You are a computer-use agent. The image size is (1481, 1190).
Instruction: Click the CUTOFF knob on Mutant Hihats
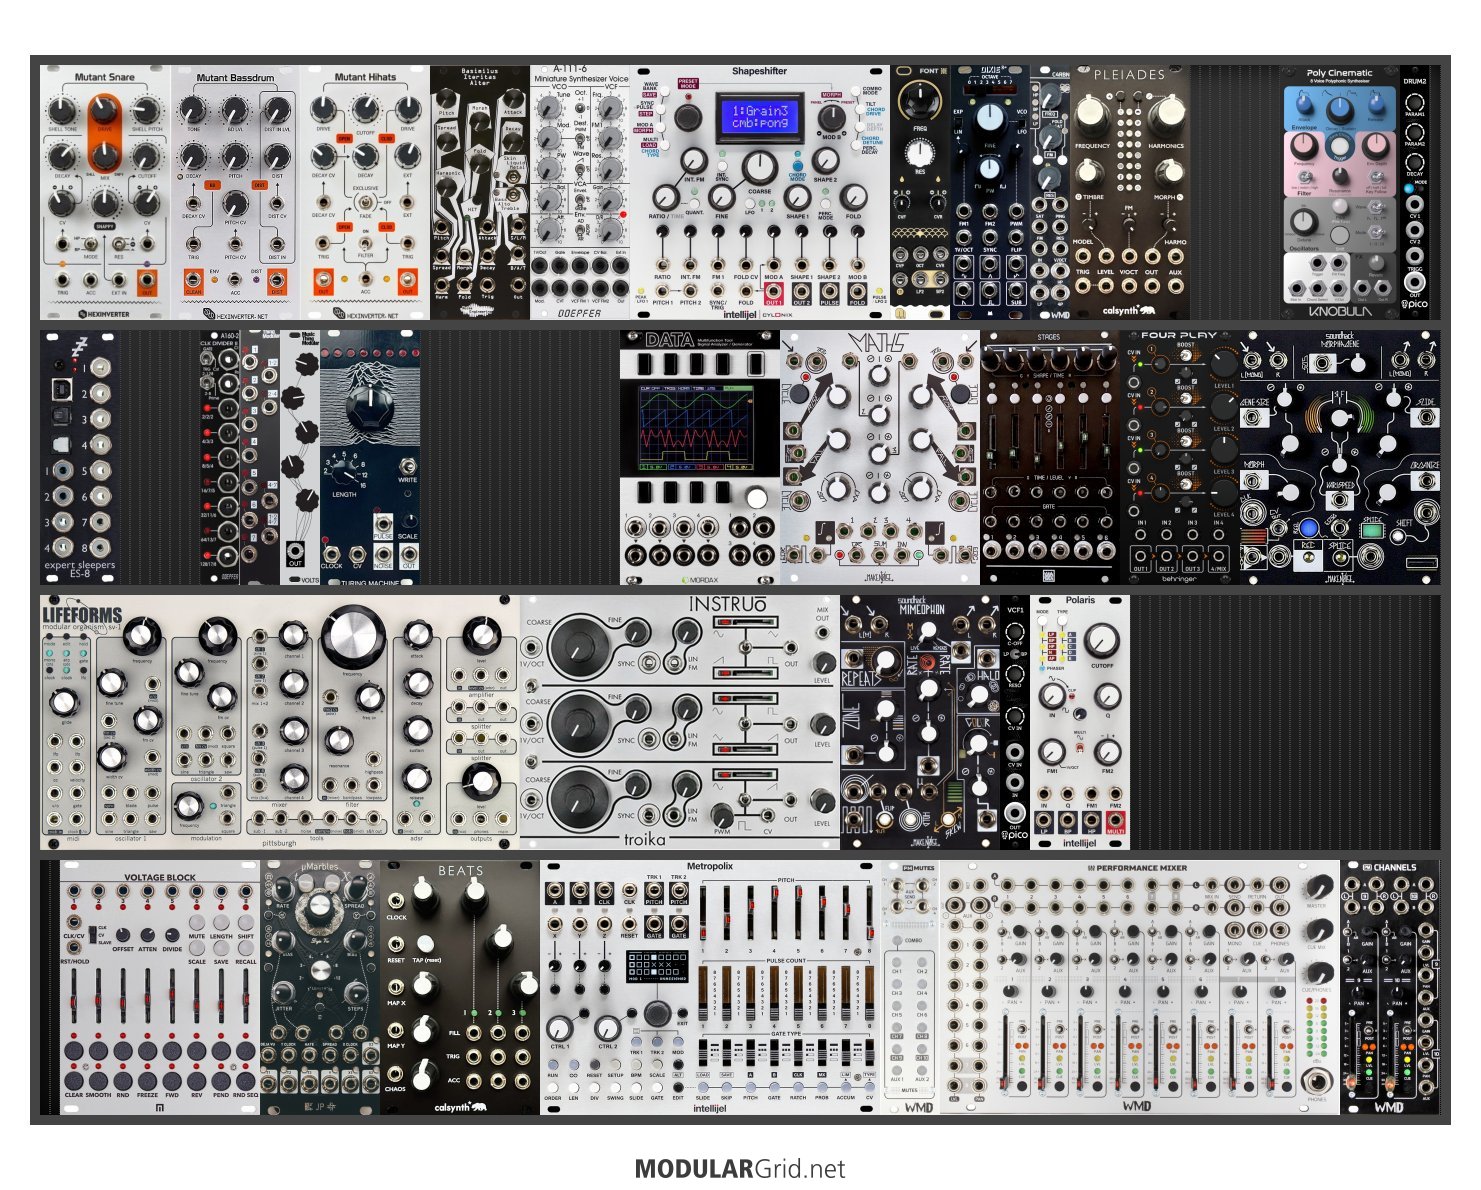click(366, 111)
